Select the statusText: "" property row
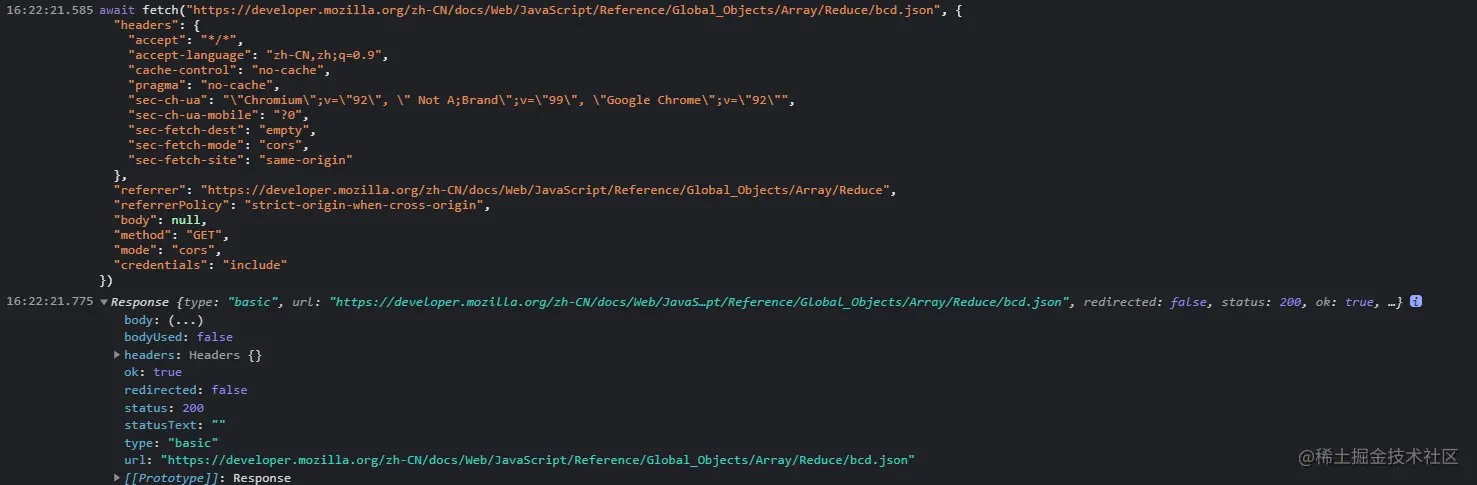Screen dimensions: 1477x485 pyautogui.click(x=175, y=425)
